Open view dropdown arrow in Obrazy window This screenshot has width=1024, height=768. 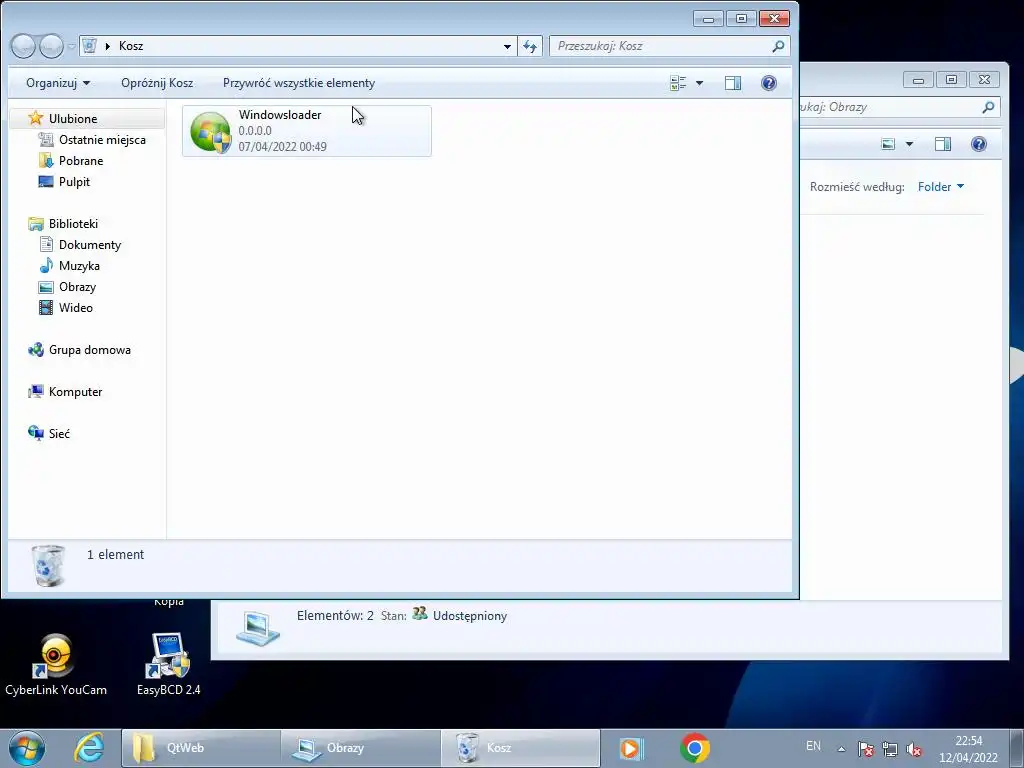(909, 144)
